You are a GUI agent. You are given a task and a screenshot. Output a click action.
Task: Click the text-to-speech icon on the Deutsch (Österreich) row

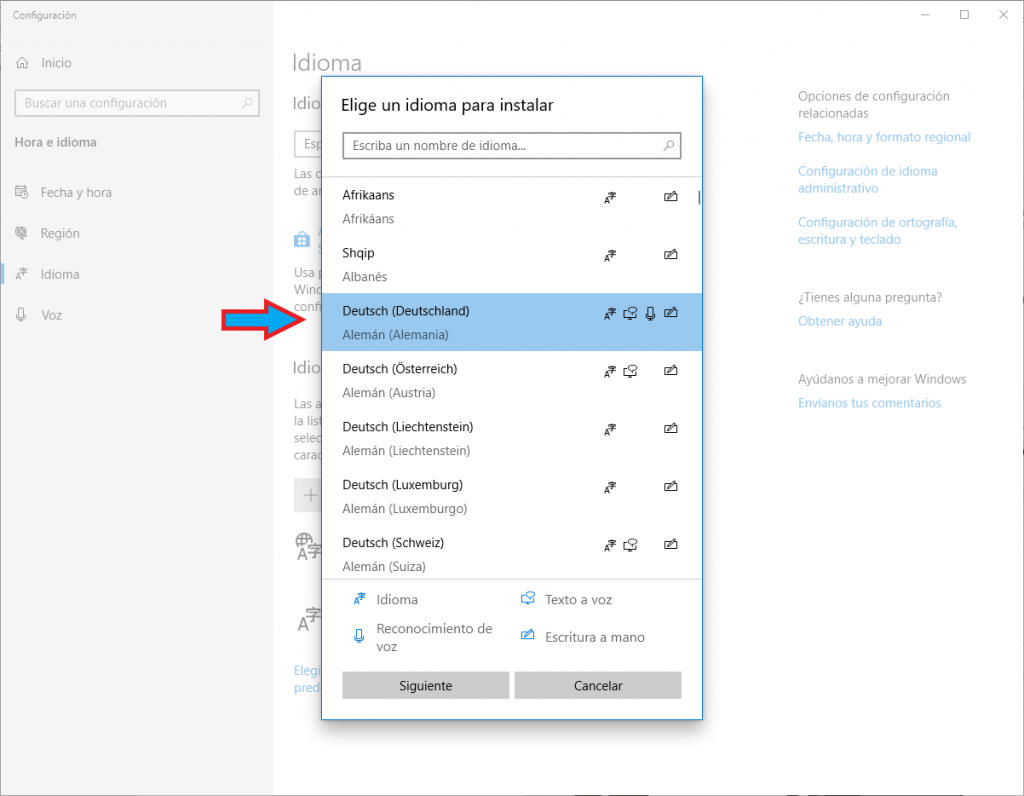click(x=630, y=372)
